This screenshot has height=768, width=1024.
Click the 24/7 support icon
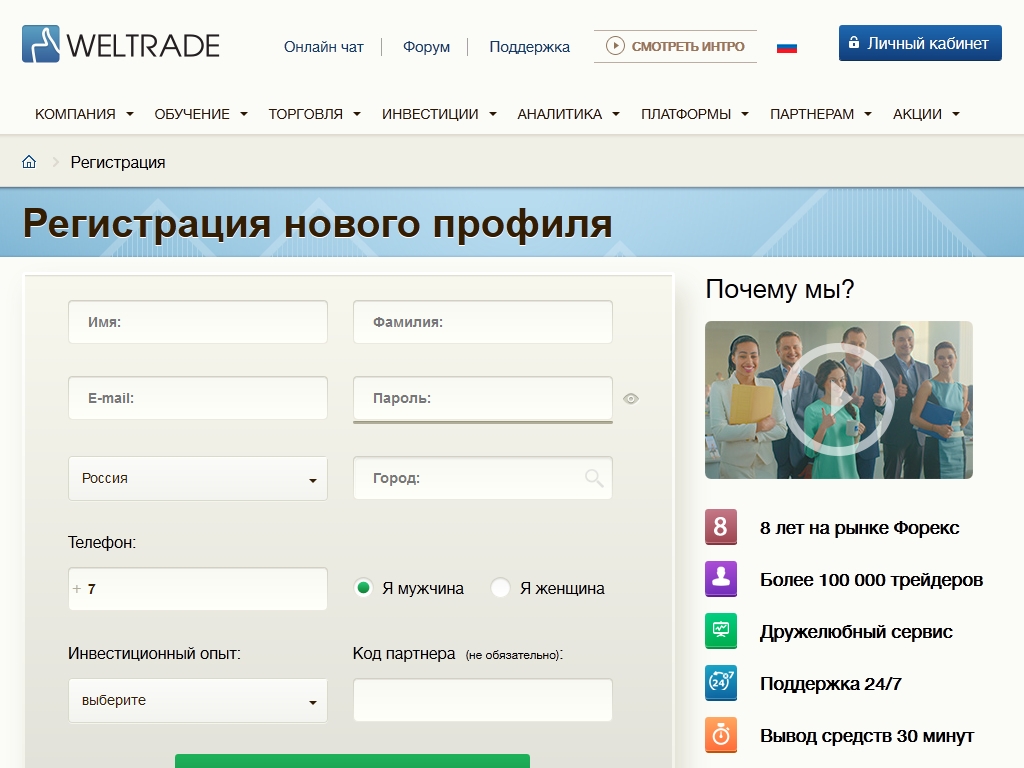720,683
